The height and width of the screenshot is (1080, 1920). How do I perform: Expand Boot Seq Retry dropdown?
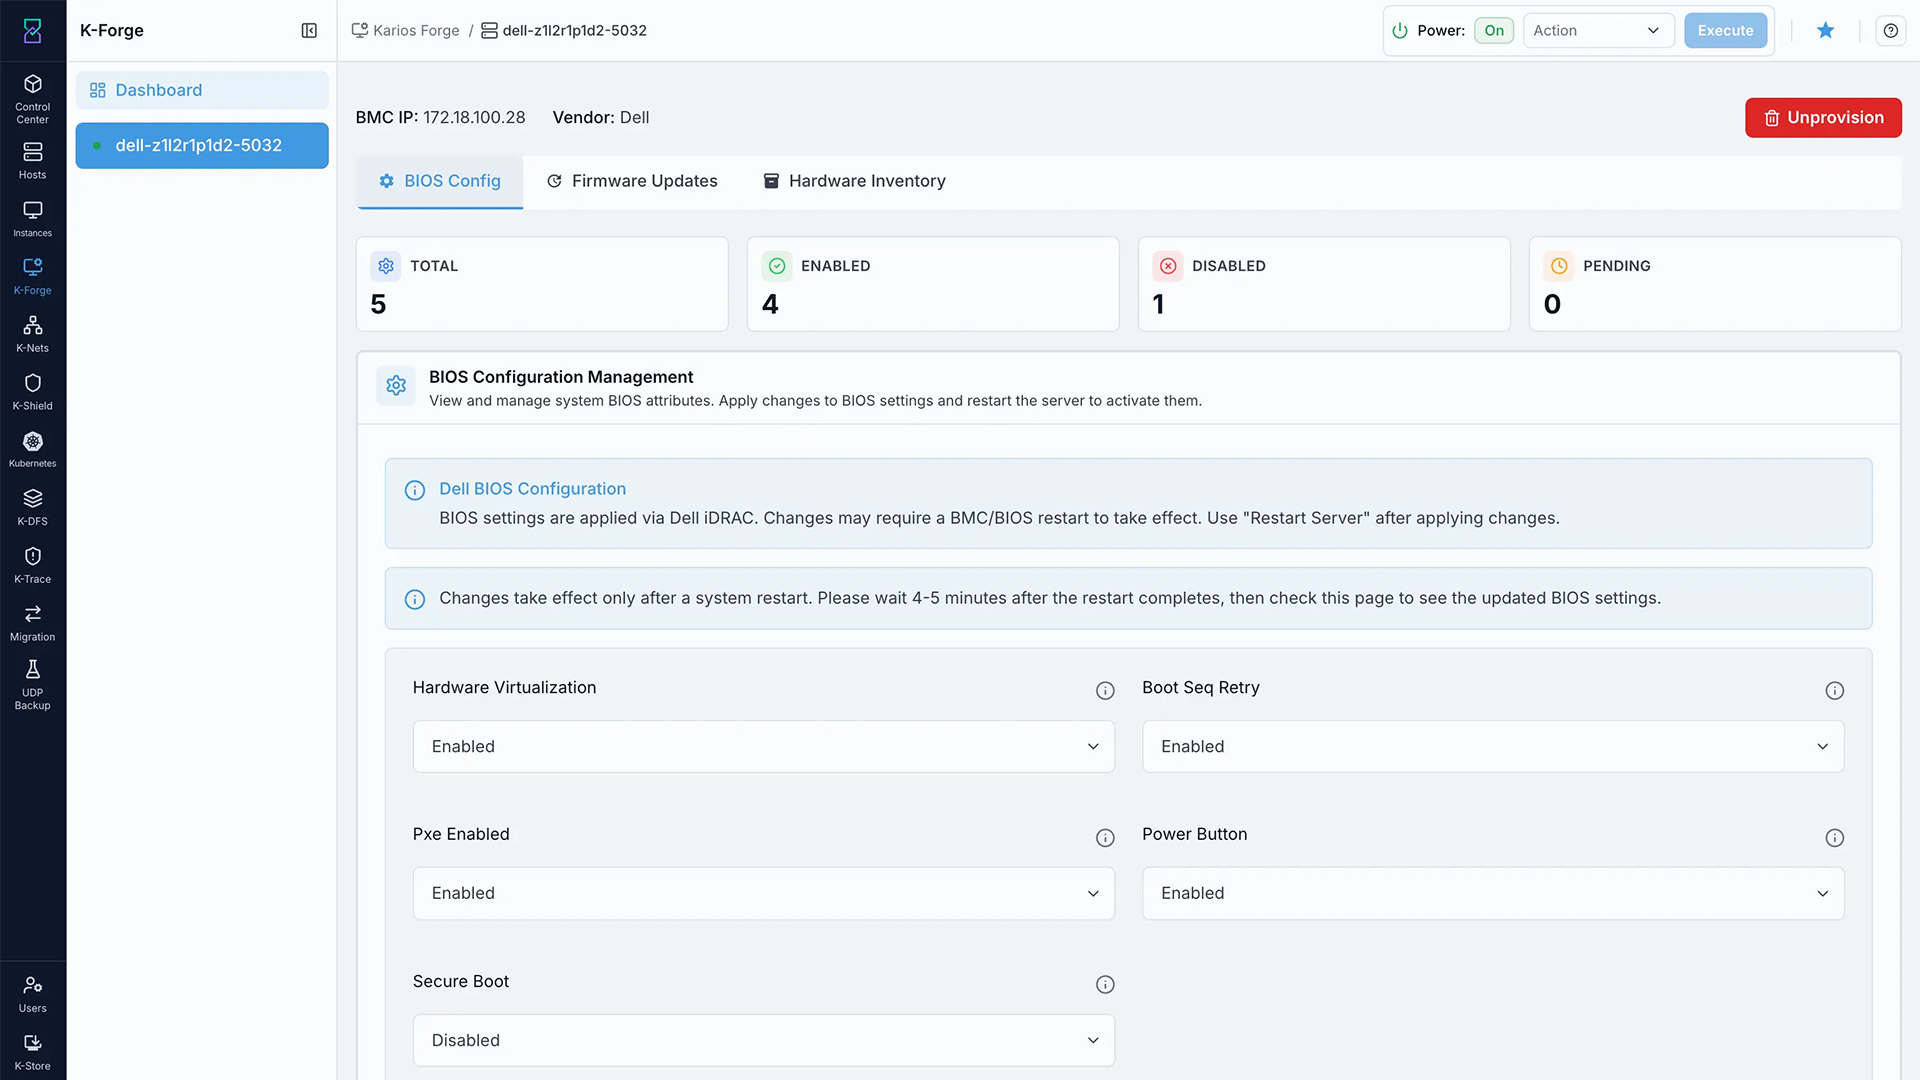(x=1493, y=747)
